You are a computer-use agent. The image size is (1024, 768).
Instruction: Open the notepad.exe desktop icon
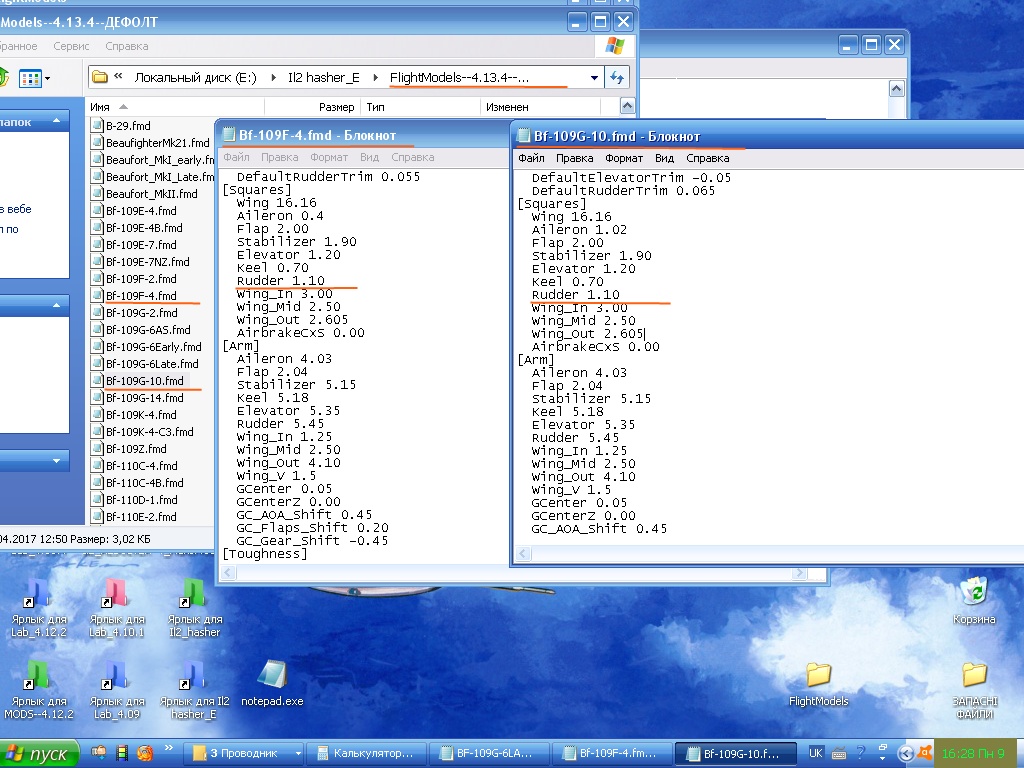pos(271,675)
